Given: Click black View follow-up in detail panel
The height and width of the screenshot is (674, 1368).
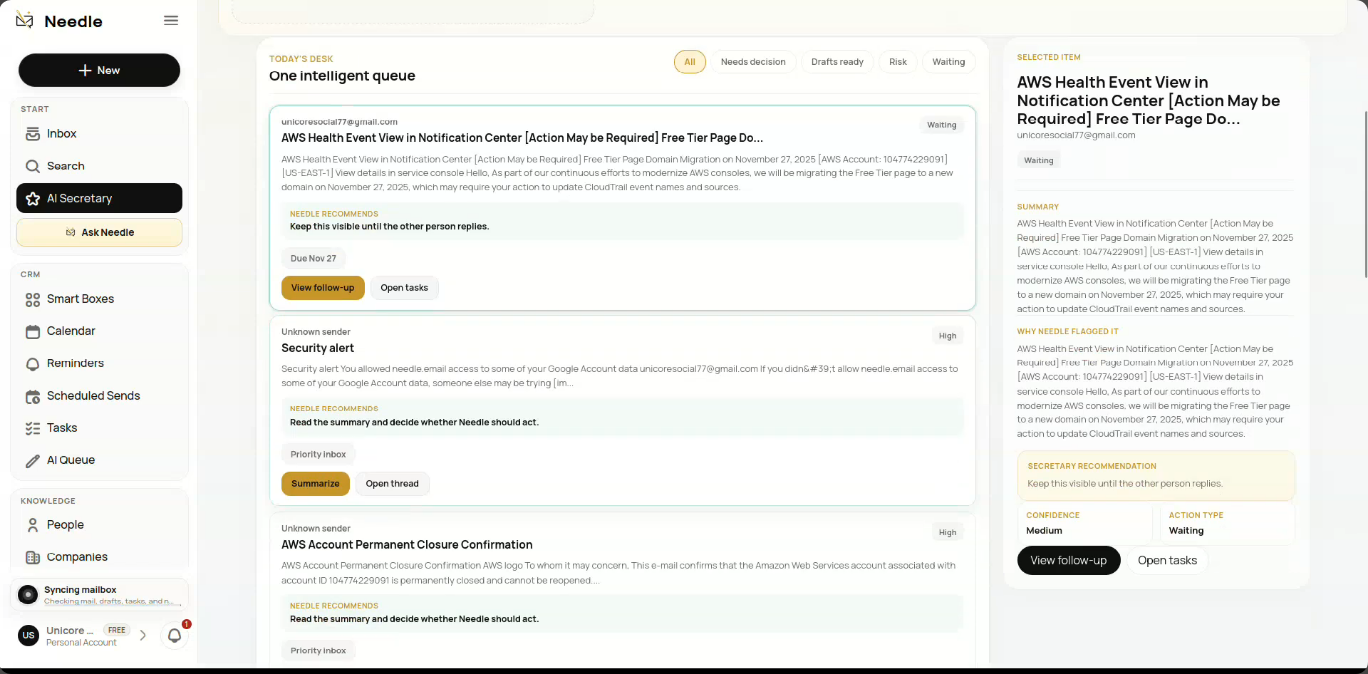Looking at the screenshot, I should pyautogui.click(x=1069, y=561).
